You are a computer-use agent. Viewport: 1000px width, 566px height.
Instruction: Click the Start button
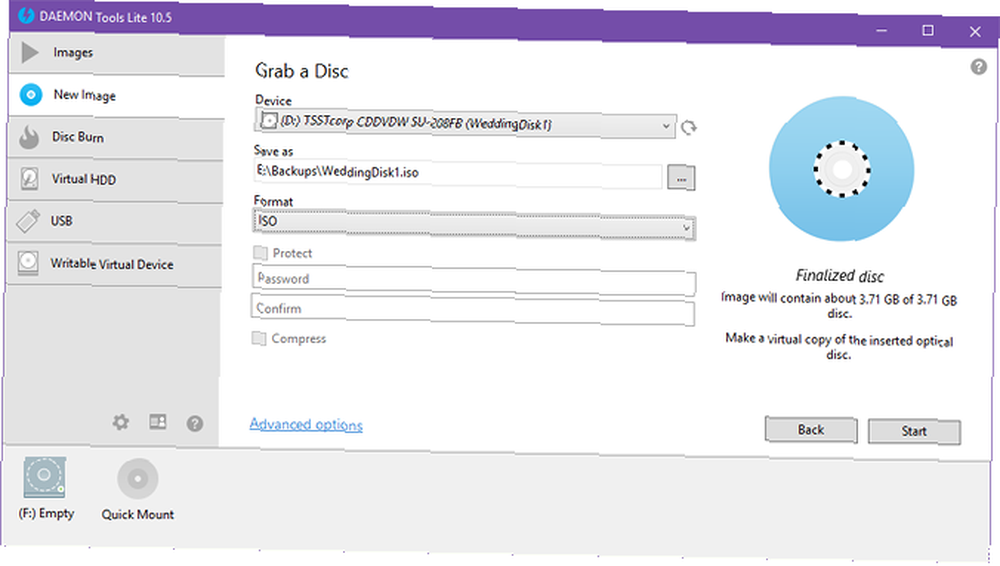(914, 431)
